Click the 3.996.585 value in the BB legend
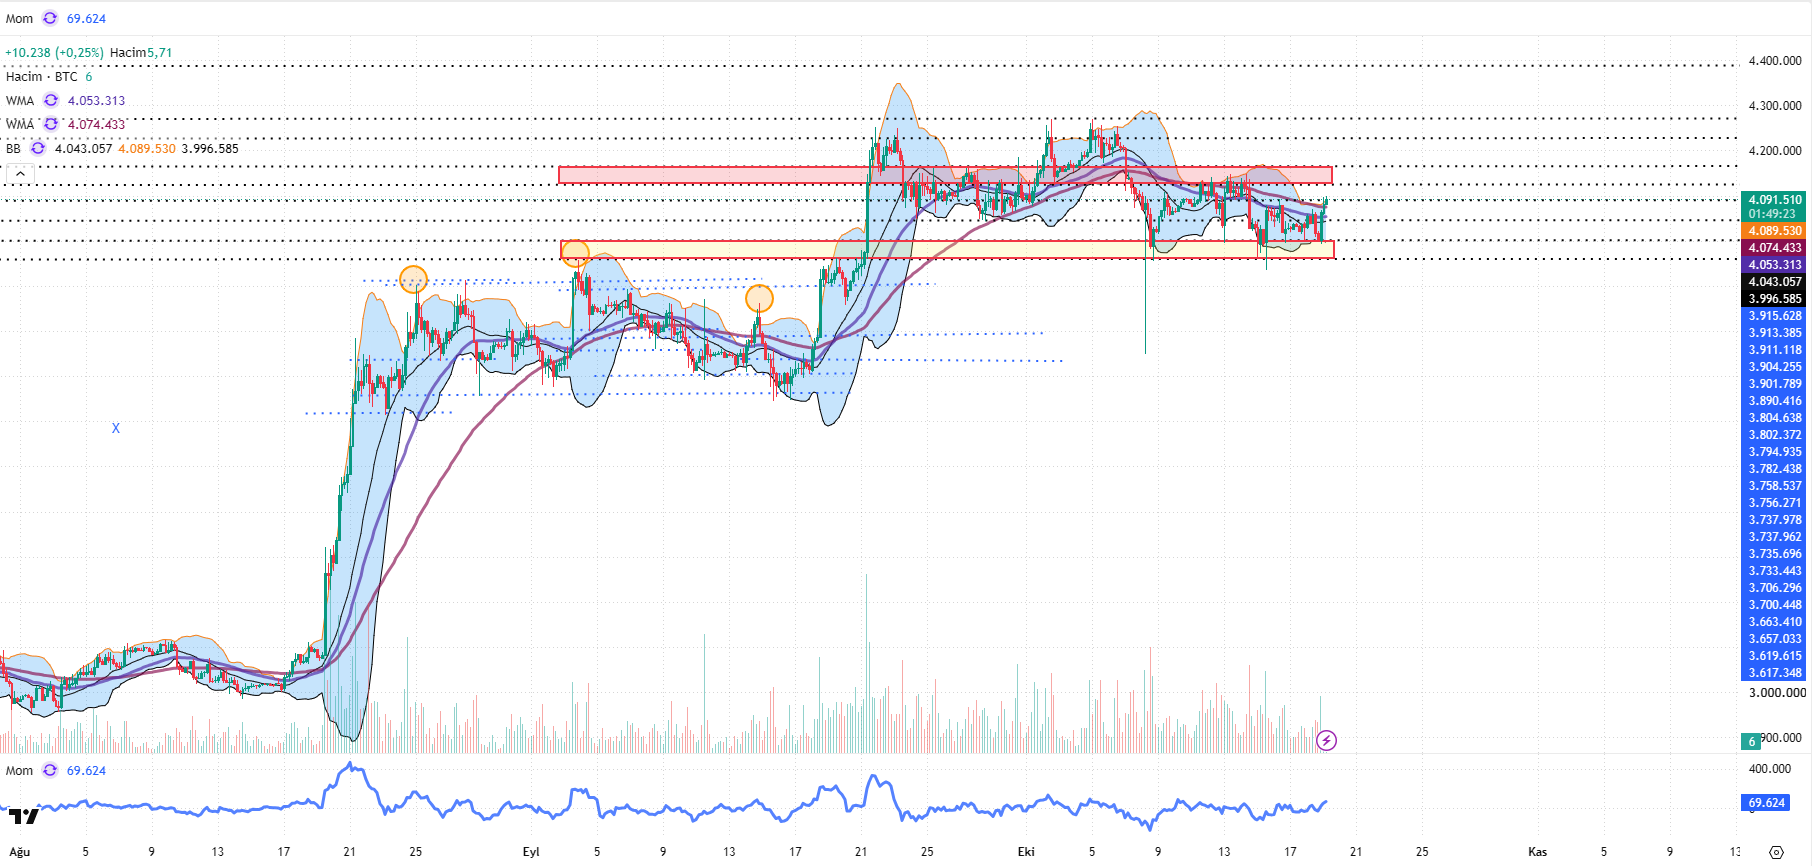This screenshot has height=866, width=1812. (x=210, y=148)
